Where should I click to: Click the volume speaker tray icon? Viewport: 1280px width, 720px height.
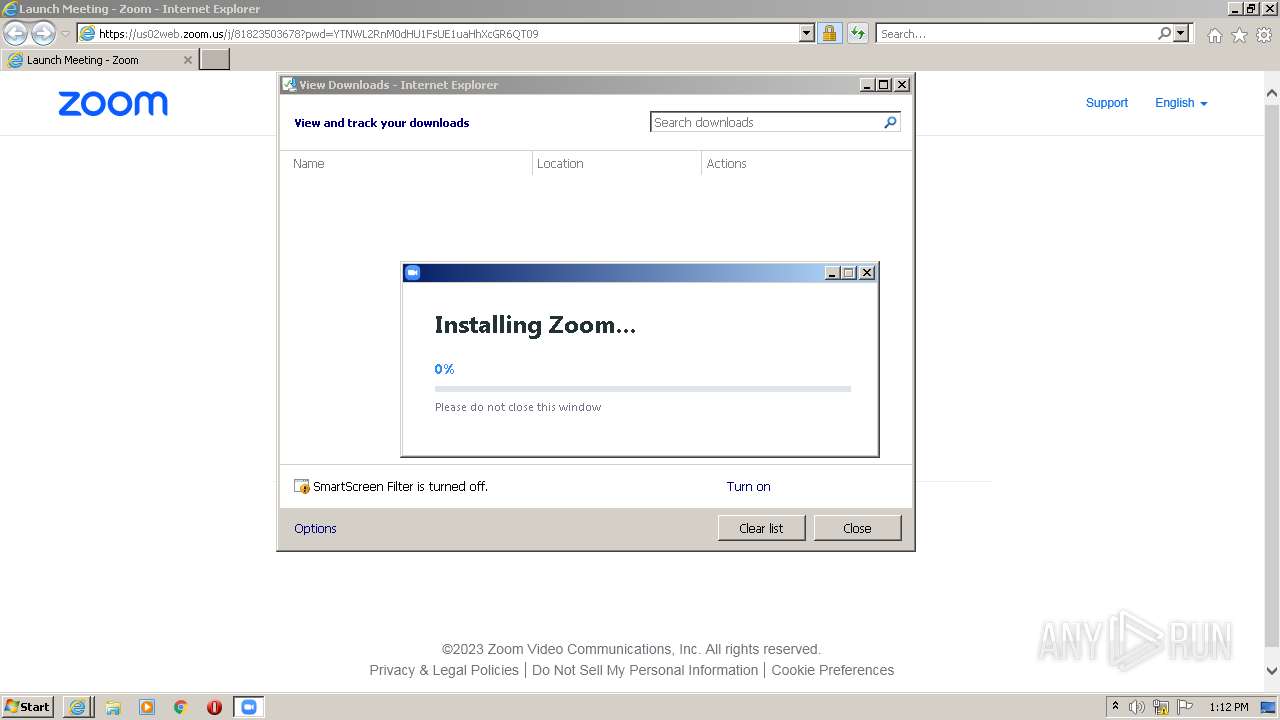coord(1137,707)
